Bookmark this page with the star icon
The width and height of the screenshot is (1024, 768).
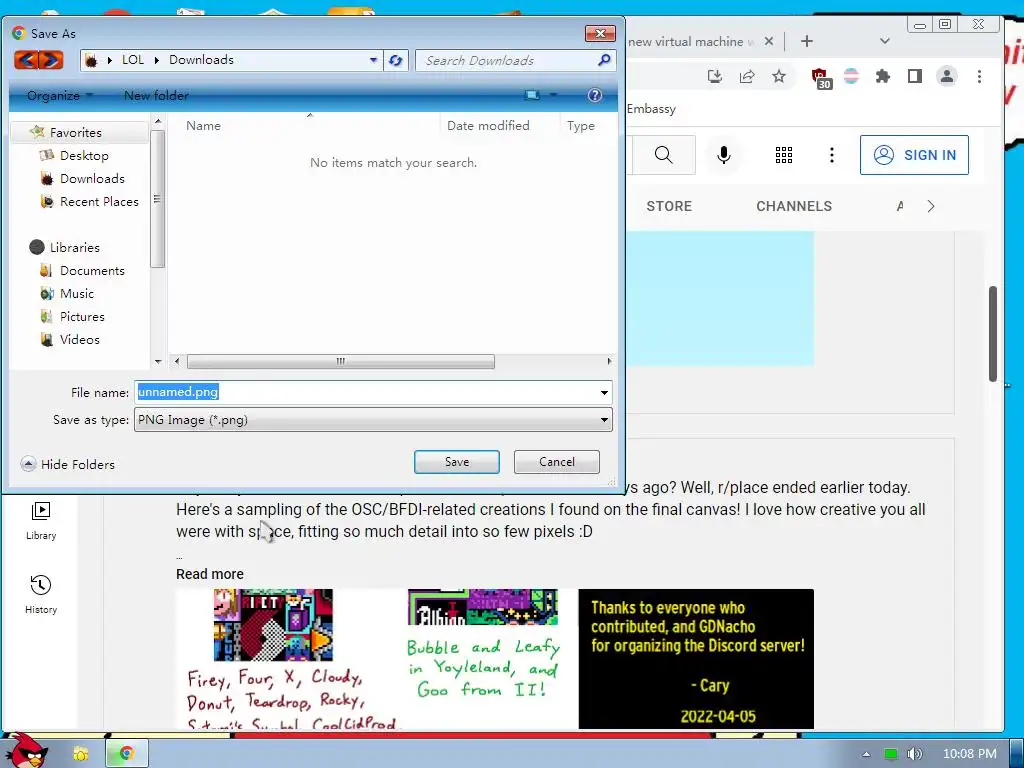tap(778, 76)
